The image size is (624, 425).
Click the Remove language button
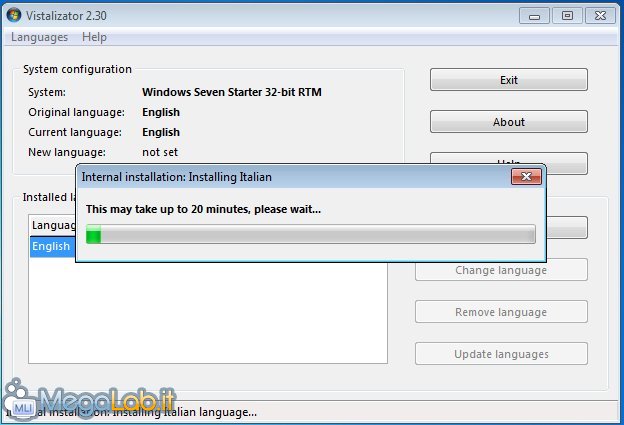[501, 312]
